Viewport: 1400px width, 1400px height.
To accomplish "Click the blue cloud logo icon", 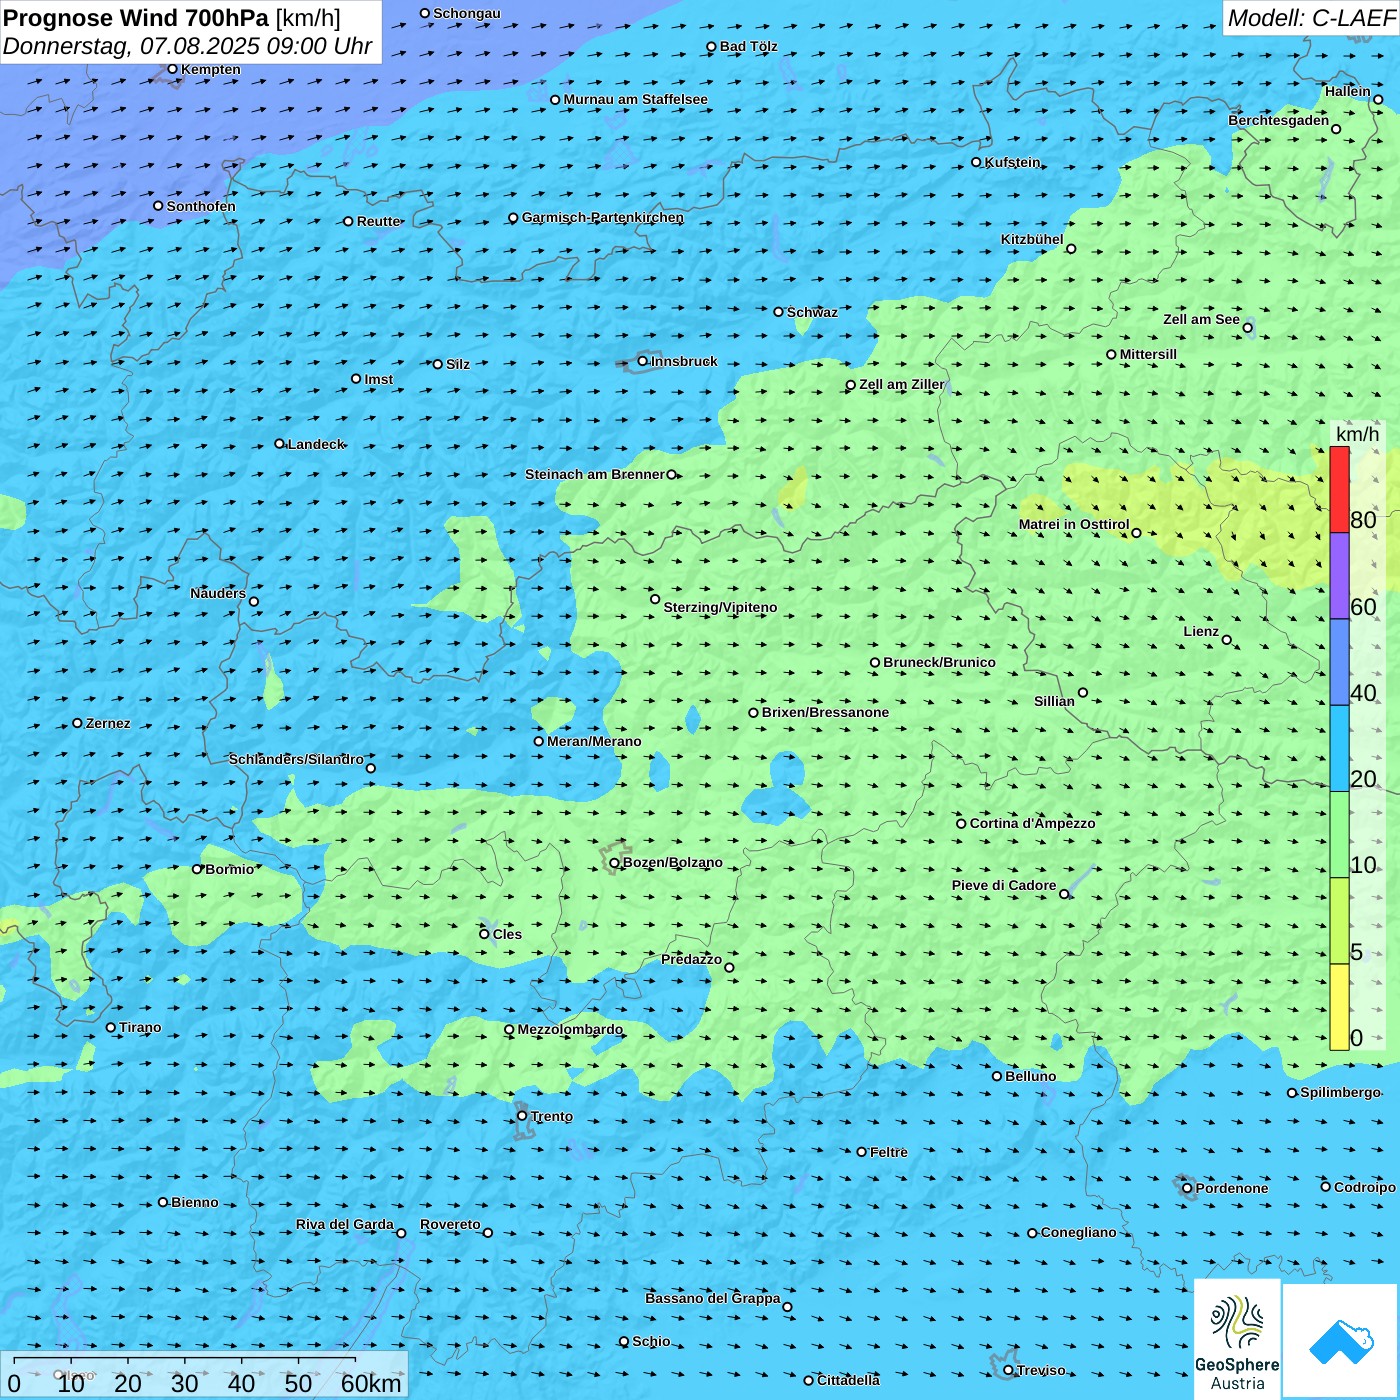I will [x=1341, y=1340].
